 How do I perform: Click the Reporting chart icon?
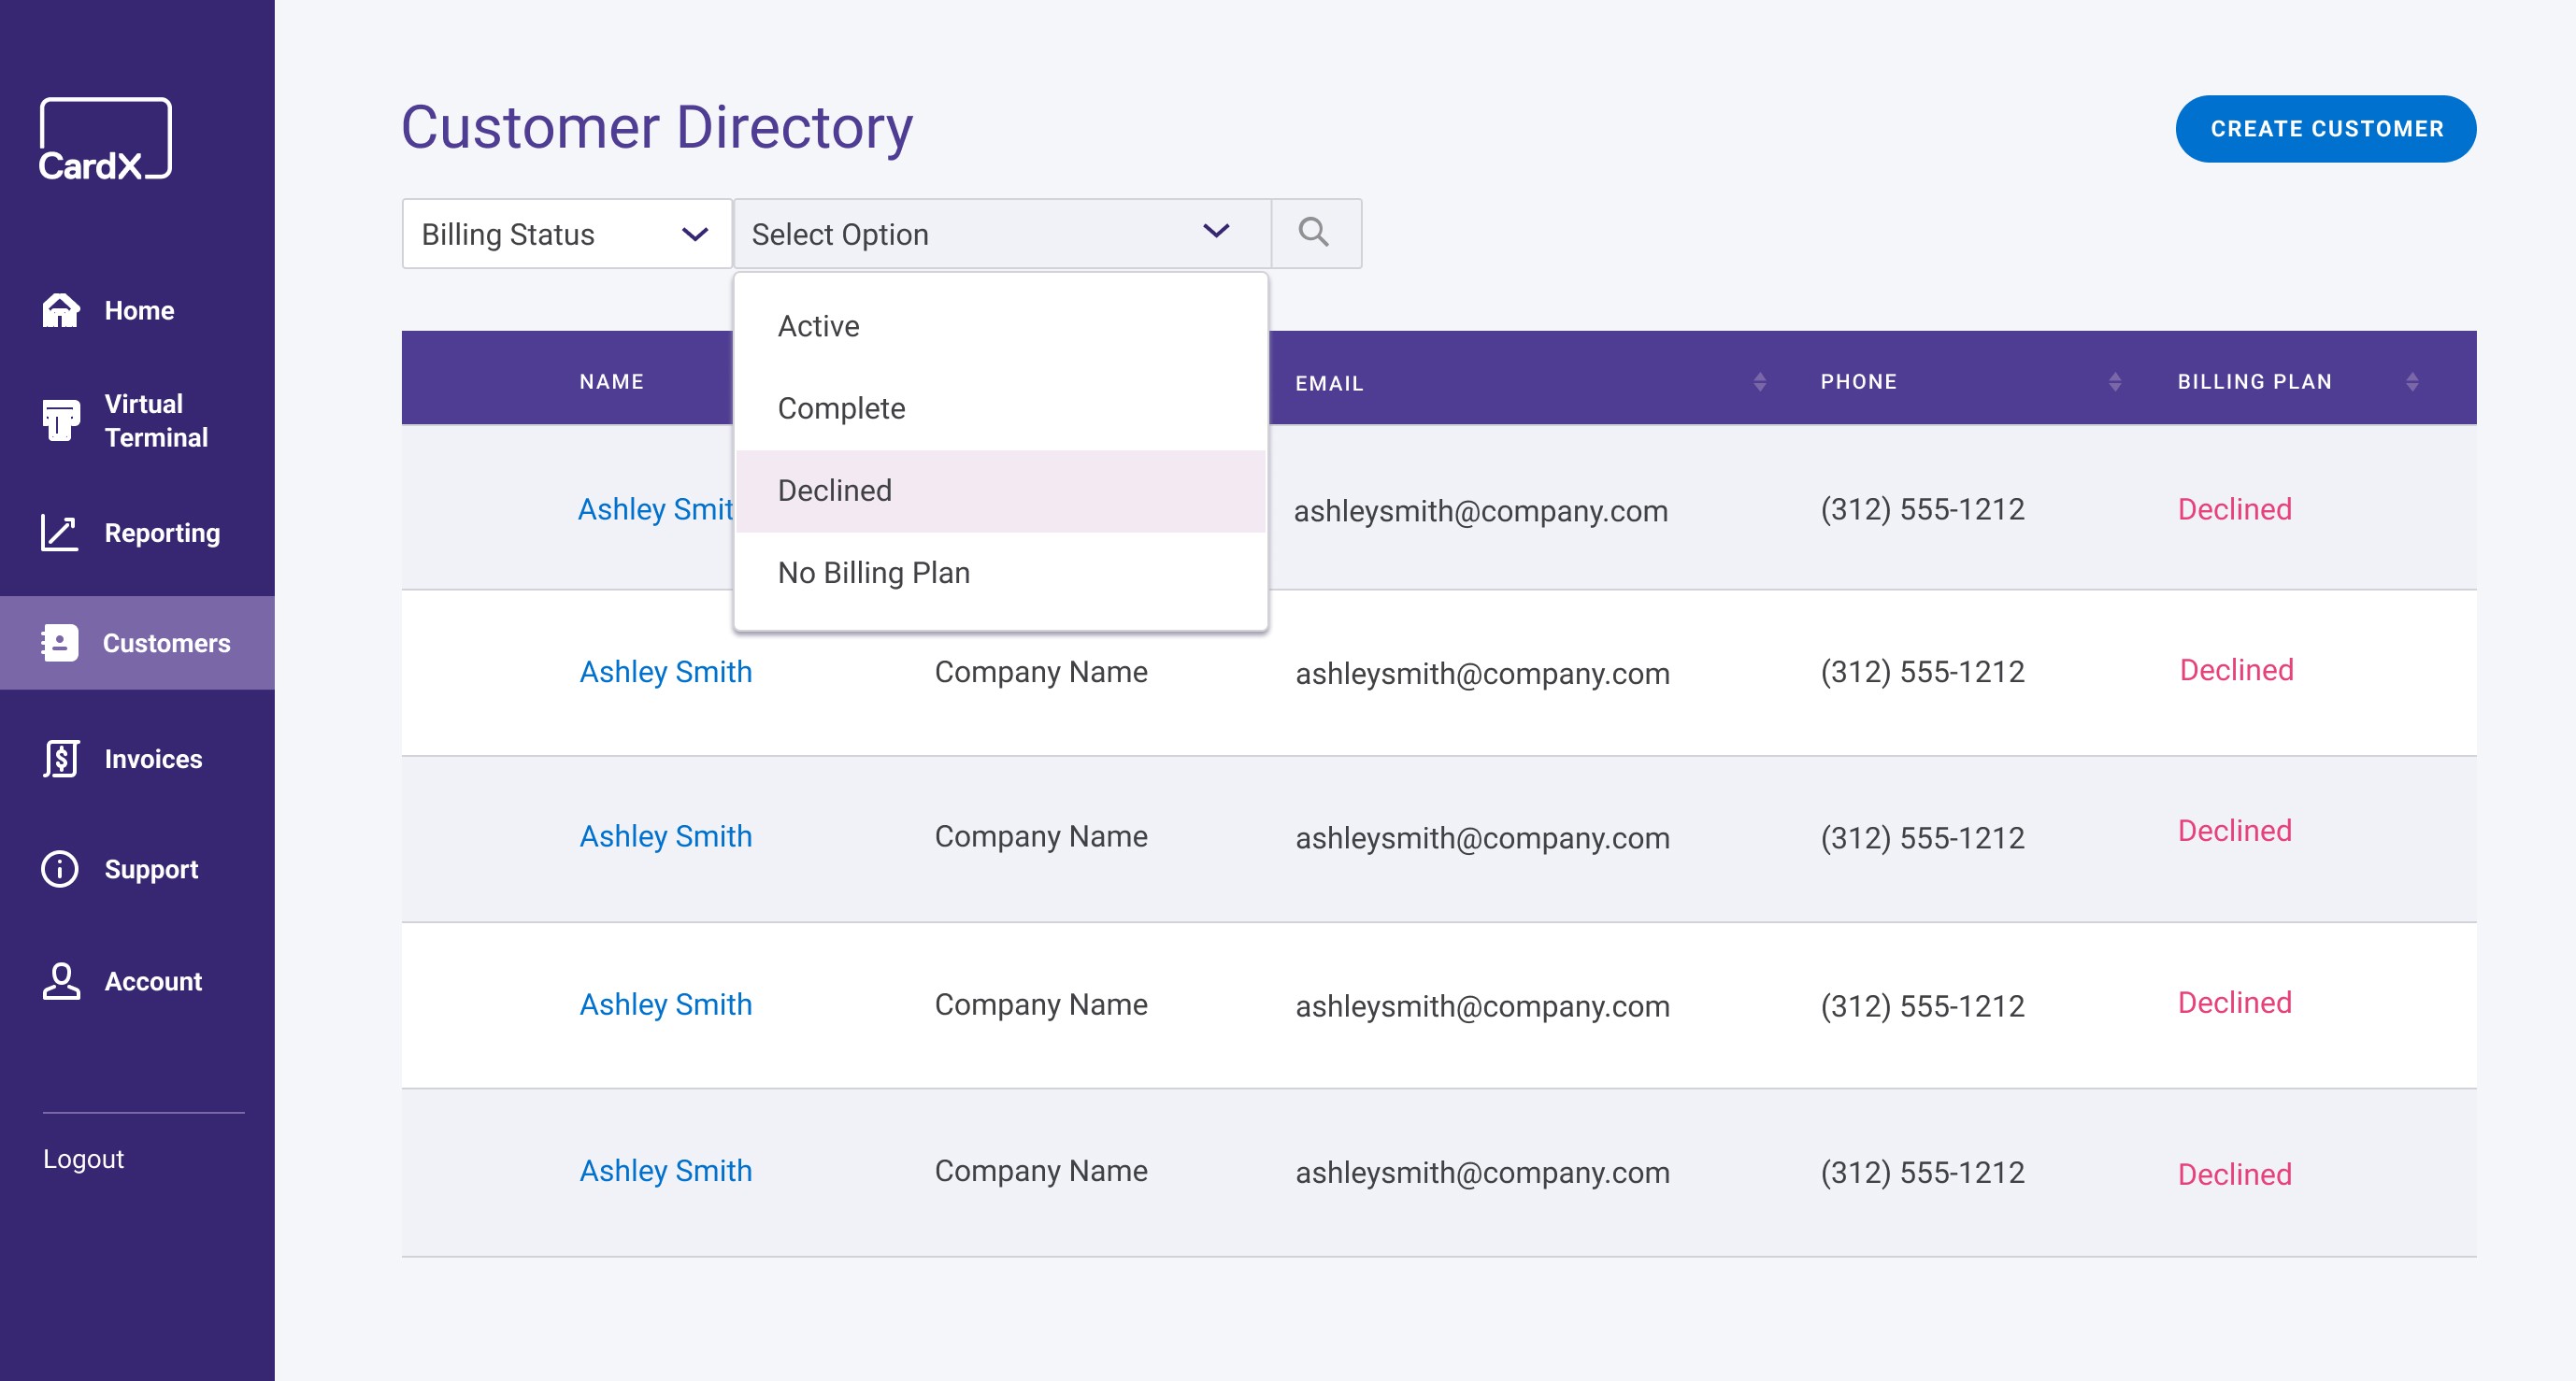60,533
